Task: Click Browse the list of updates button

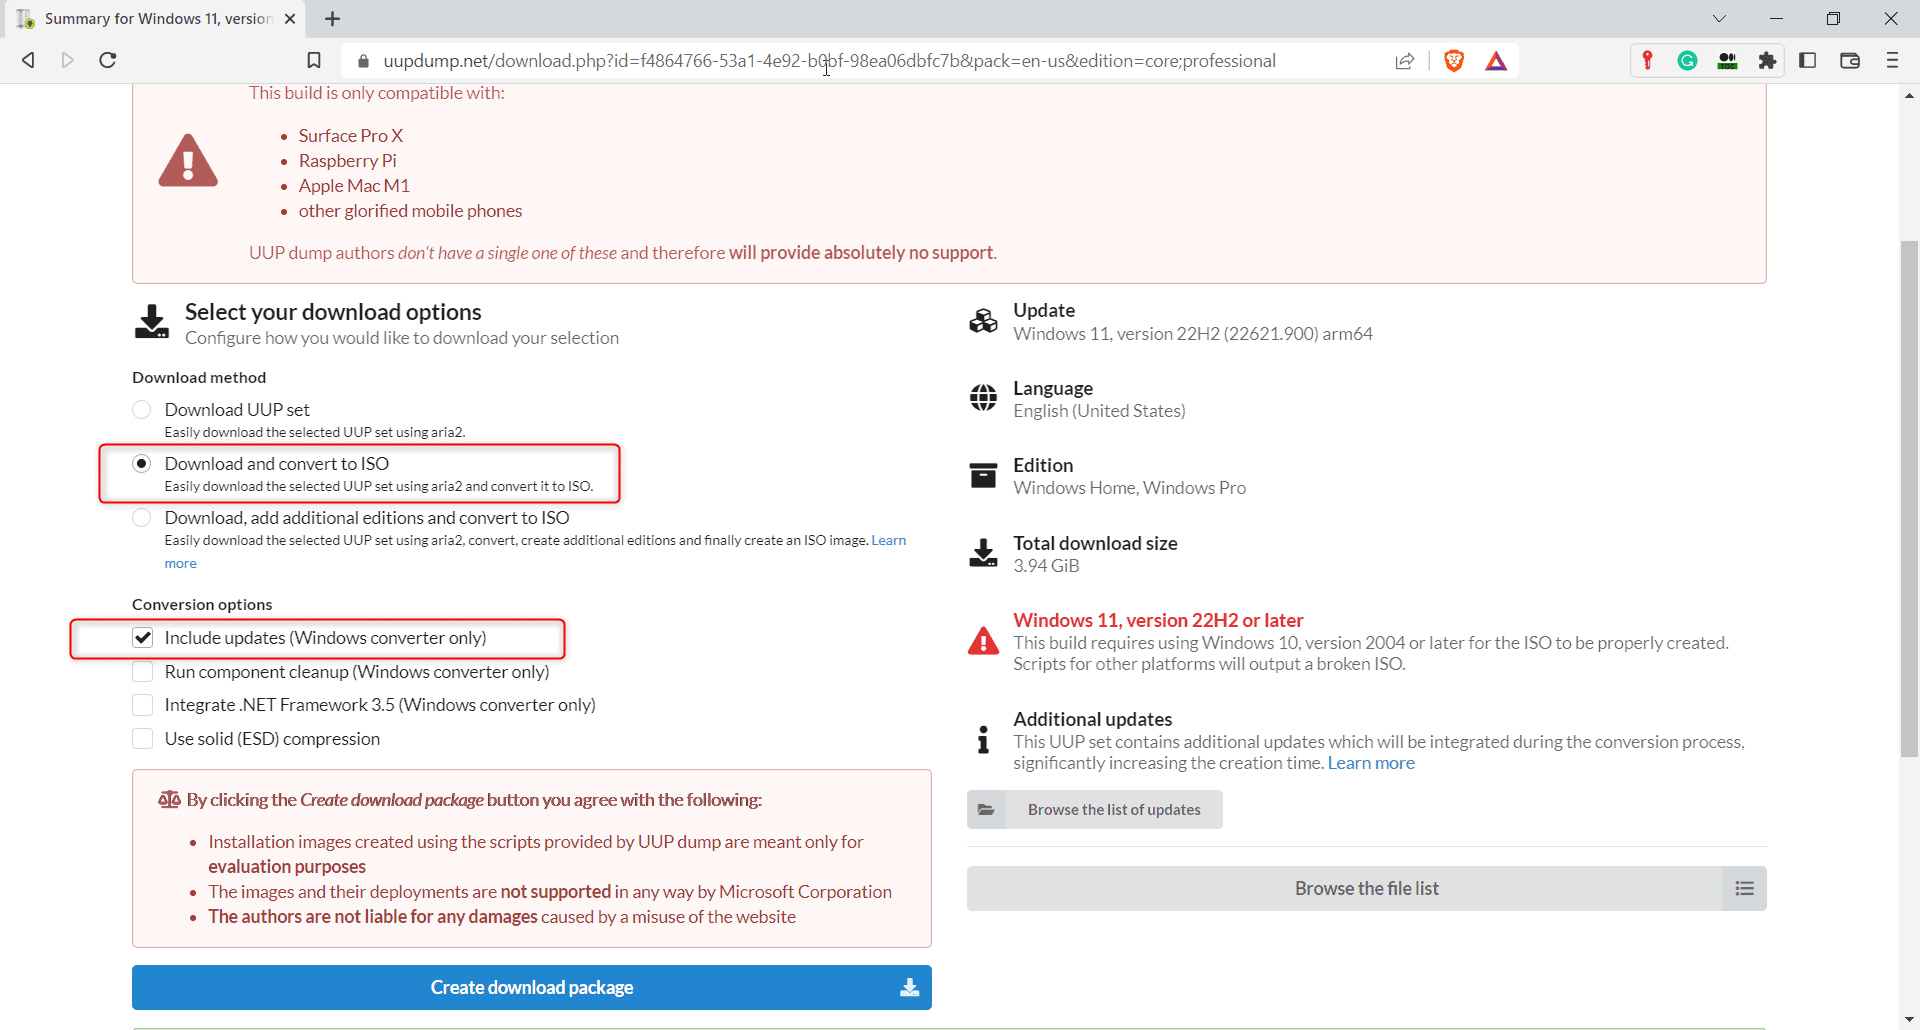Action: click(x=1095, y=810)
